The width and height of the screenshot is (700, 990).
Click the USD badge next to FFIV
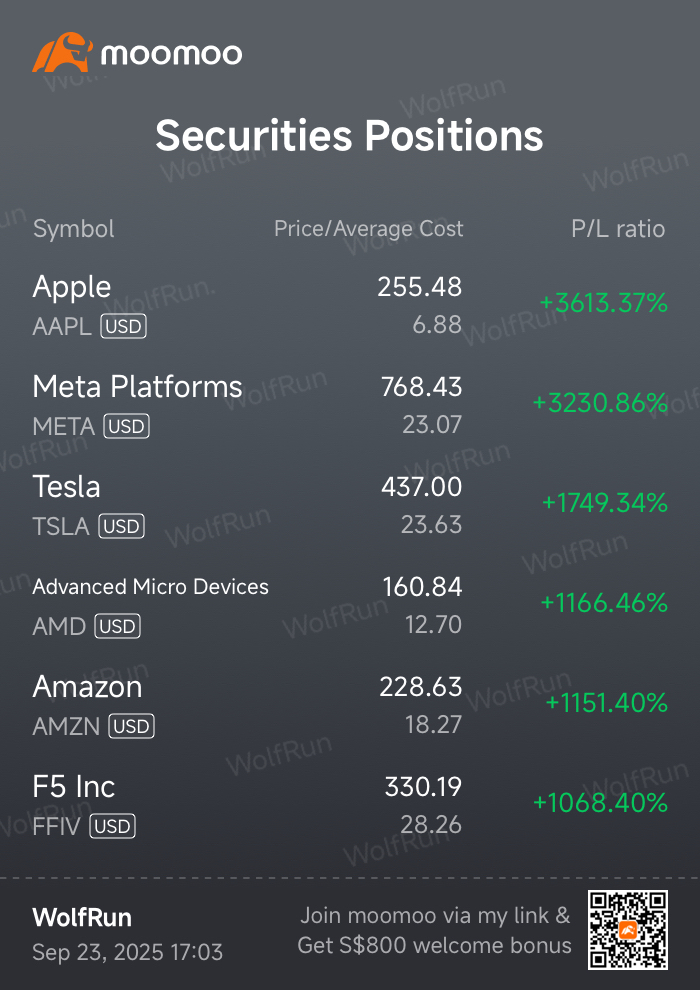click(x=112, y=826)
